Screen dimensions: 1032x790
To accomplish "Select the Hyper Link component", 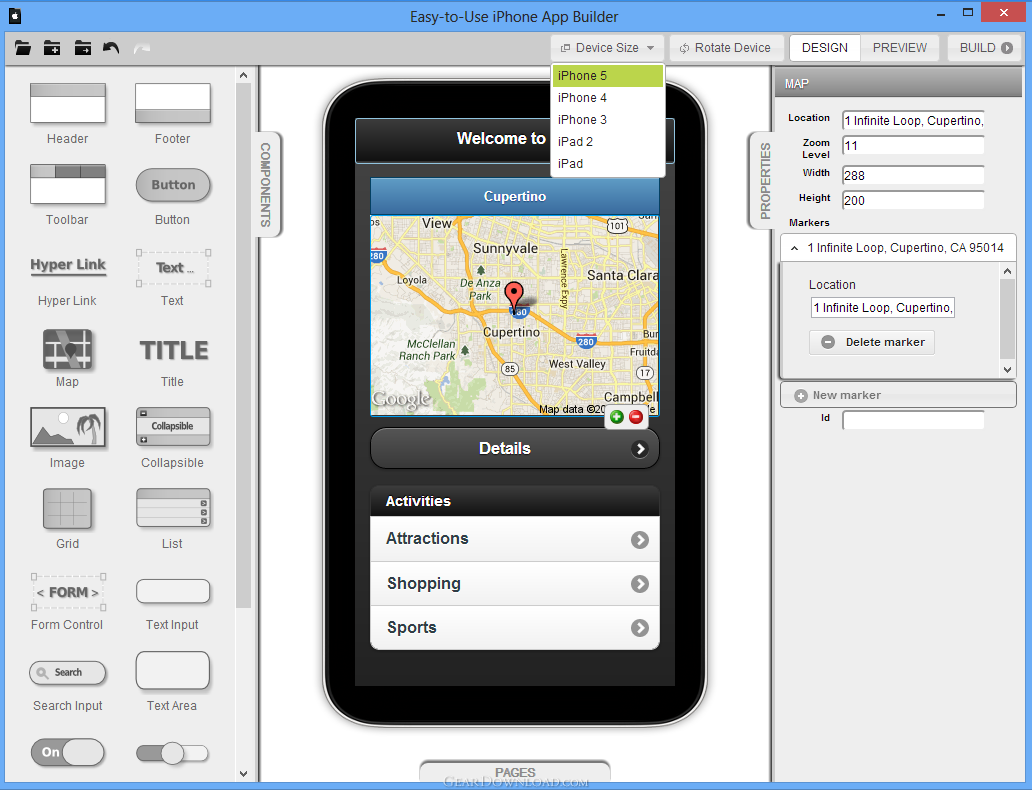I will pos(67,281).
